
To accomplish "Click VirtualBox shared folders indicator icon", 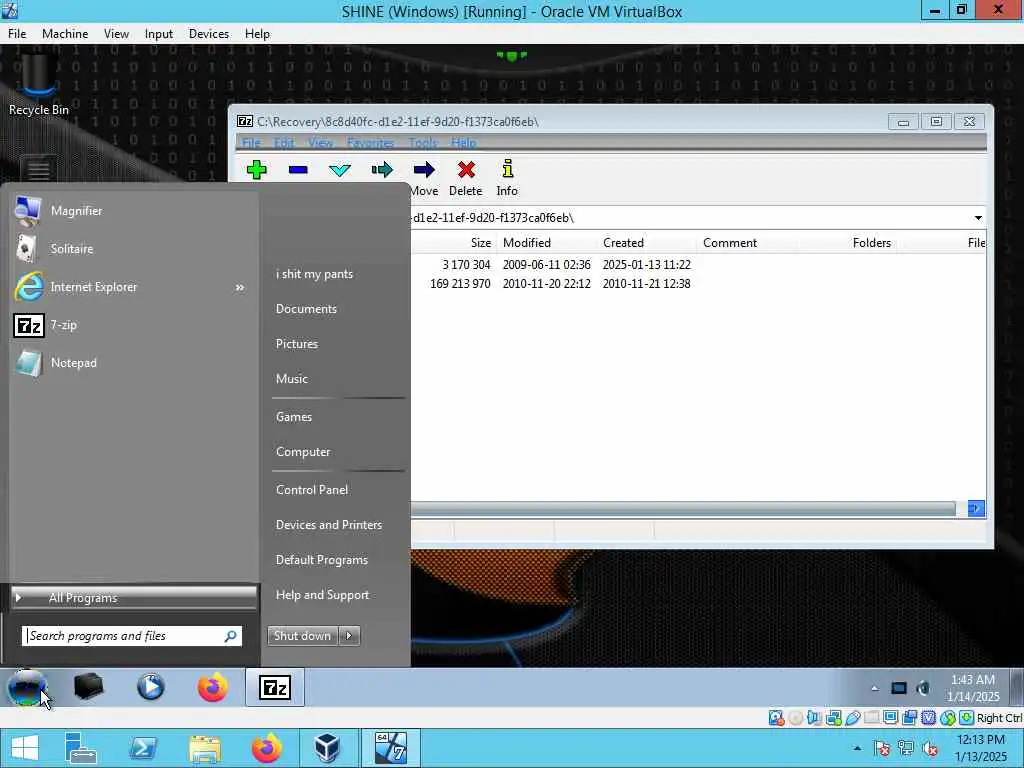I will coord(871,718).
